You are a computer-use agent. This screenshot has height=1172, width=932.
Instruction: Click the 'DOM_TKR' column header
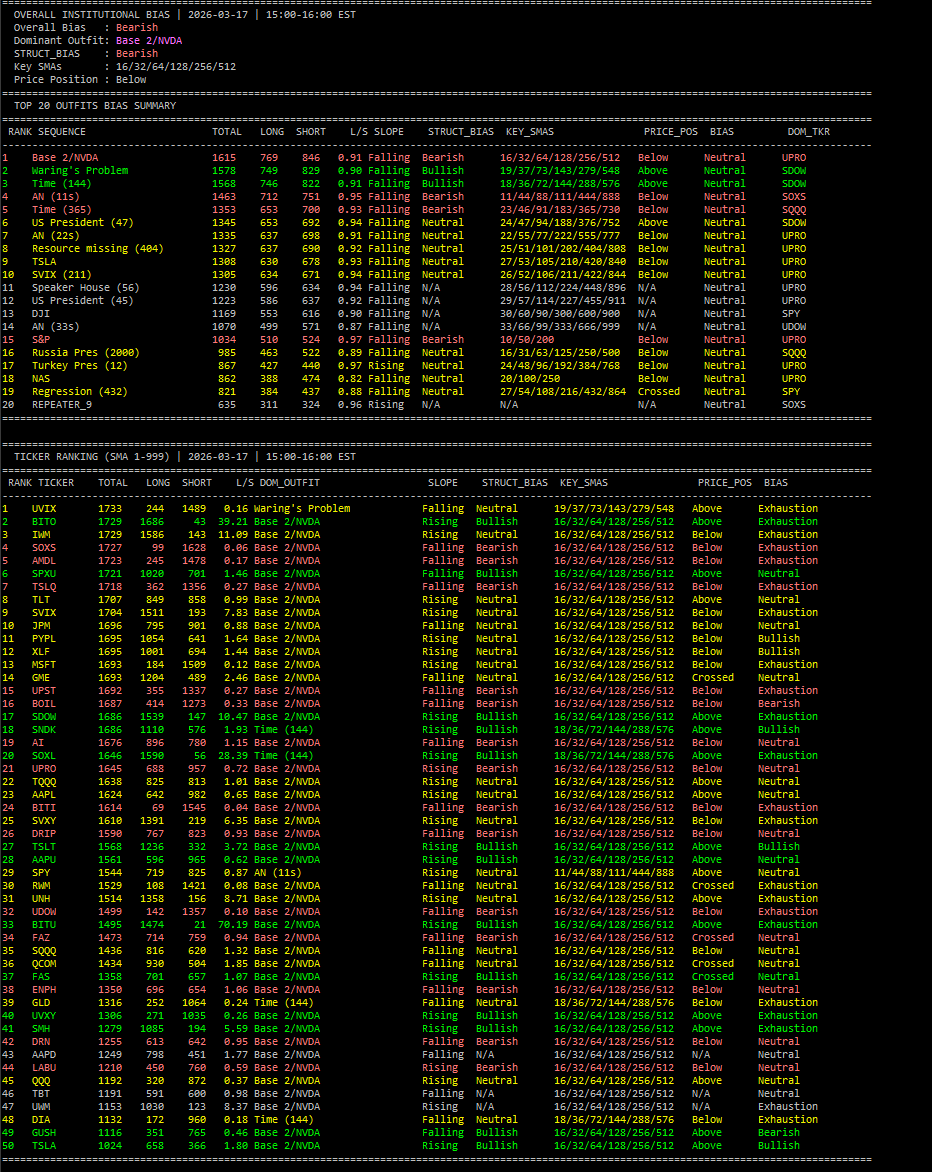[809, 132]
